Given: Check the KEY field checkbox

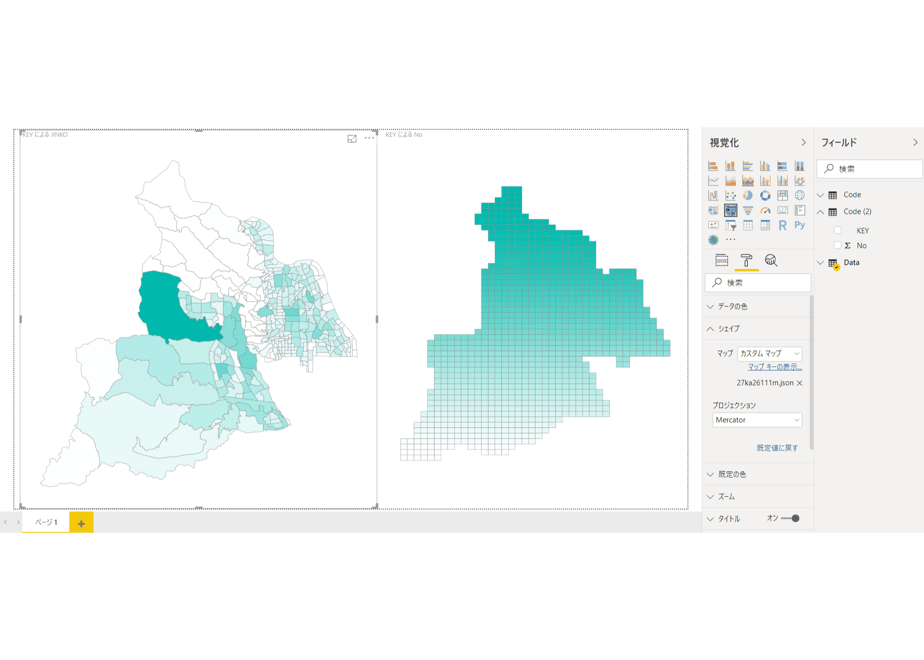Looking at the screenshot, I should tap(837, 230).
